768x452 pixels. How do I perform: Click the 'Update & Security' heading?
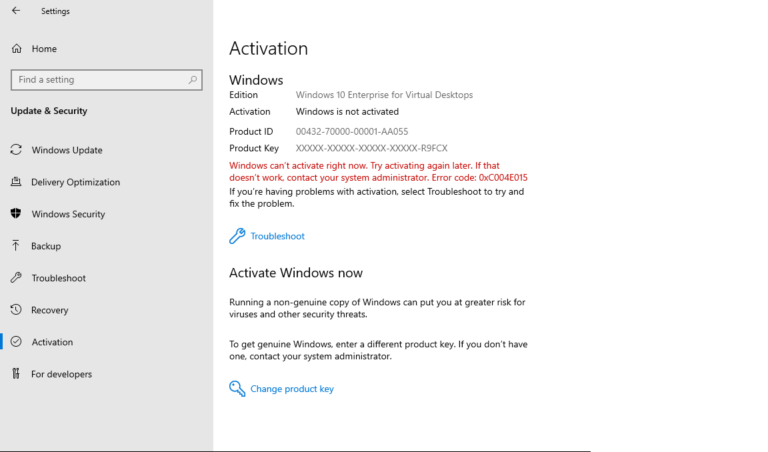pyautogui.click(x=49, y=111)
